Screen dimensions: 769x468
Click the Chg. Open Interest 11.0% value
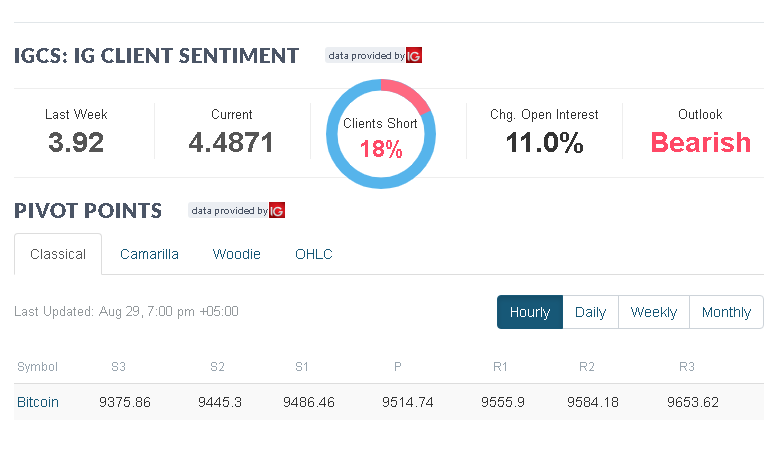[x=544, y=142]
